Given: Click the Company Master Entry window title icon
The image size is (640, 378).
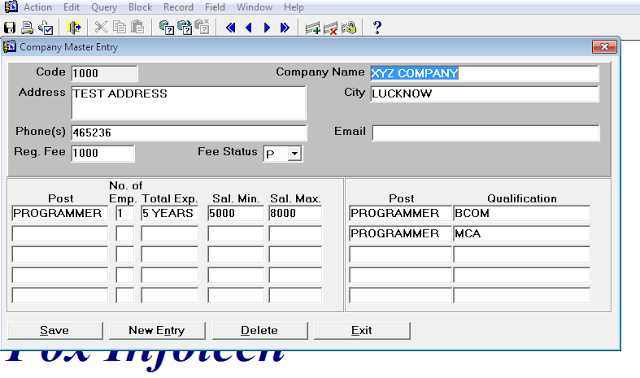Looking at the screenshot, I should (9, 47).
